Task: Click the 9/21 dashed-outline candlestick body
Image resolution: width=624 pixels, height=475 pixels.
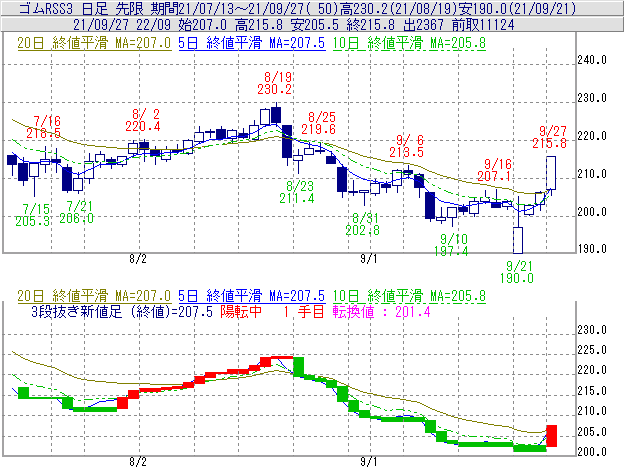Action: click(x=518, y=240)
